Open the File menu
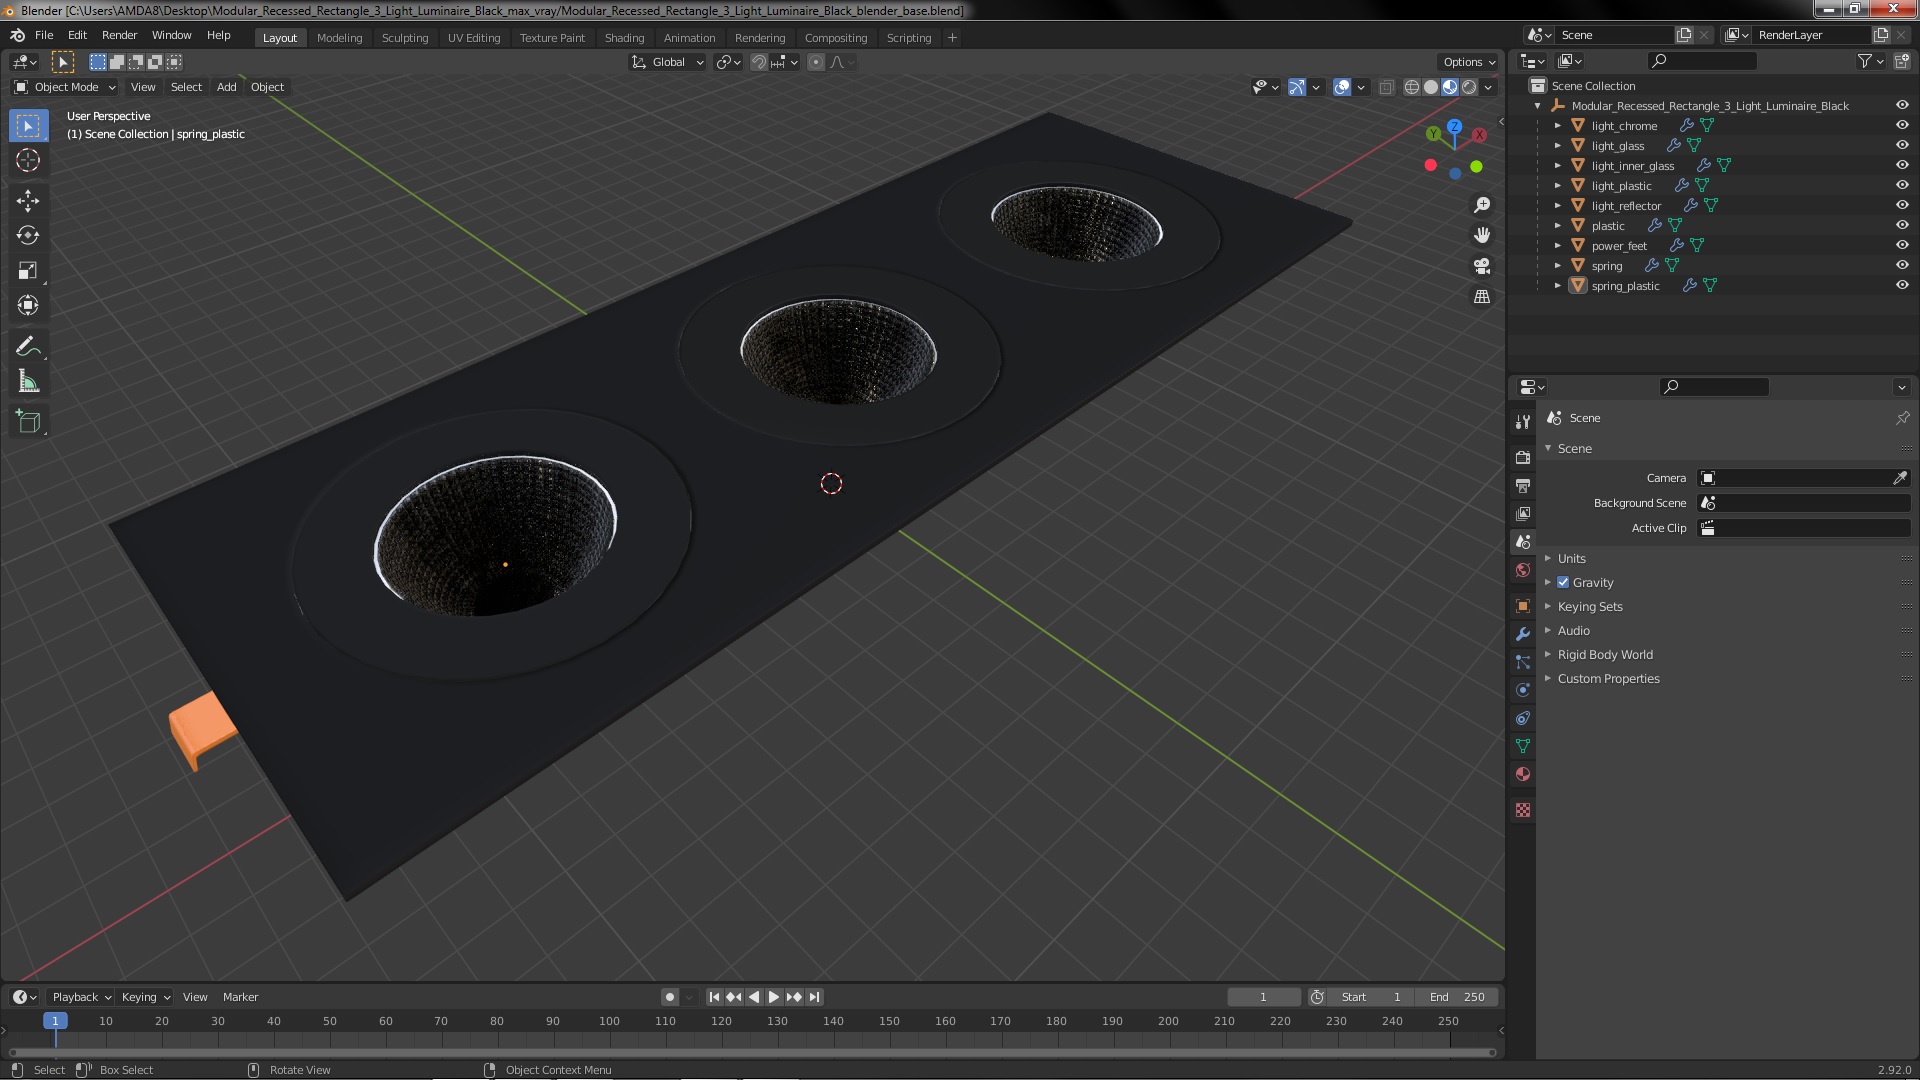This screenshot has width=1920, height=1080. 44,35
